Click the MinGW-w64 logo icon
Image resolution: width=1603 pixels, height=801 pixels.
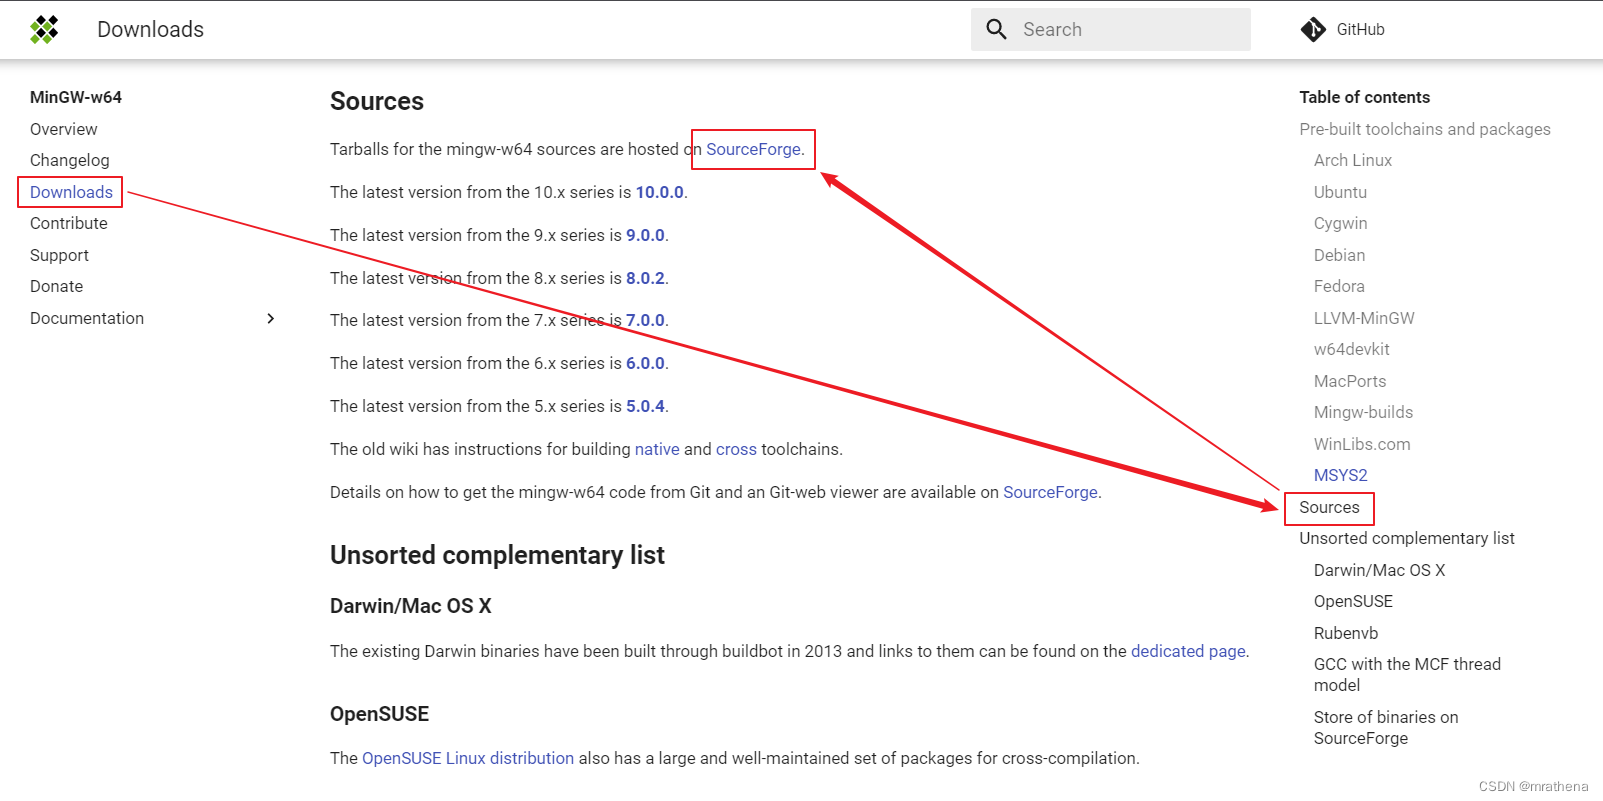(44, 30)
